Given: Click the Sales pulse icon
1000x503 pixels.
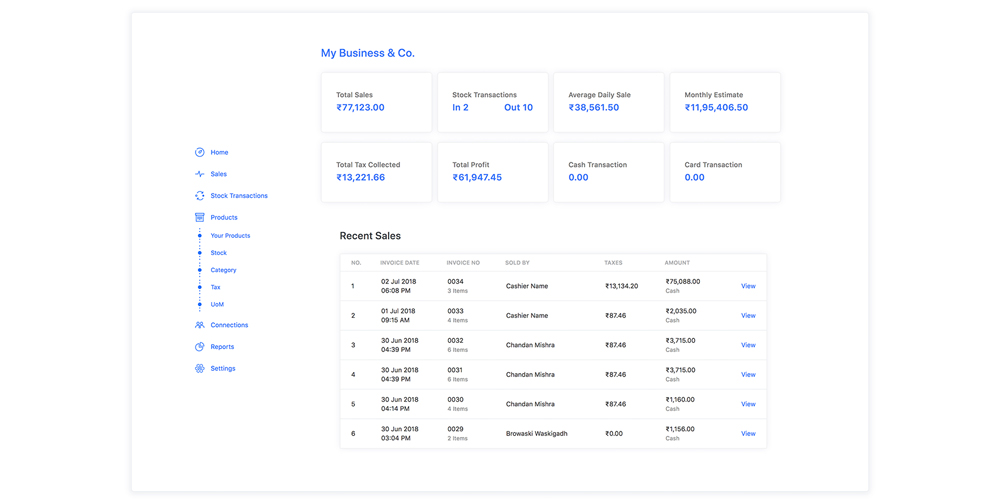Looking at the screenshot, I should tap(200, 174).
